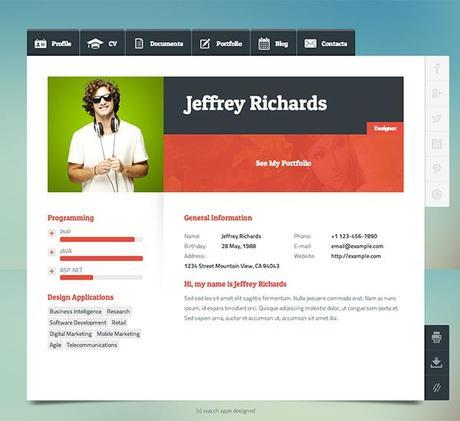Screen dimensions: 460x421
Task: Click the document icon on Documents tab
Action: (x=139, y=43)
